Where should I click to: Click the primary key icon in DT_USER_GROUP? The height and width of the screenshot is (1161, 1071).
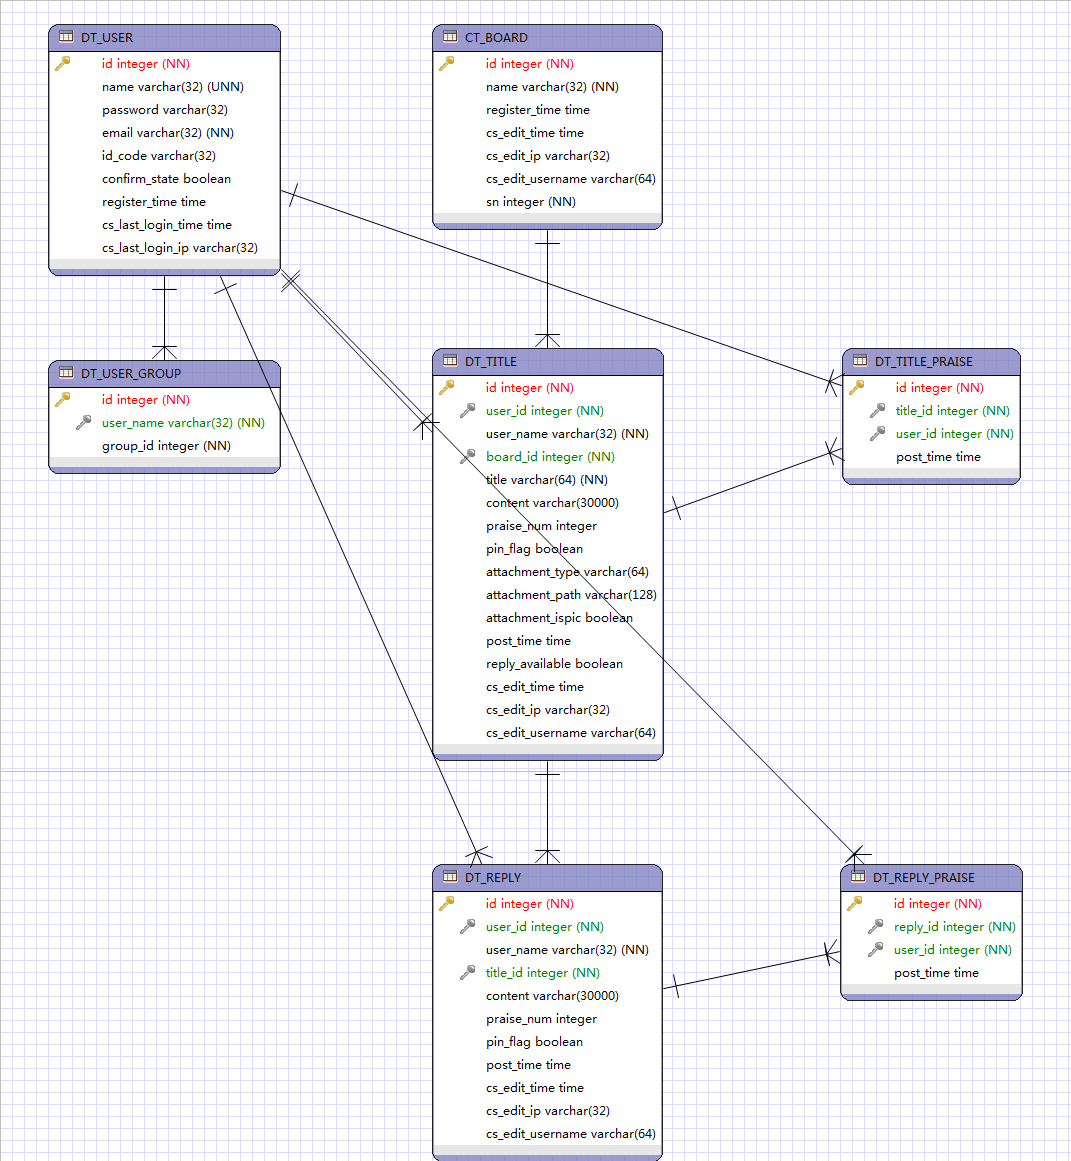pos(63,400)
